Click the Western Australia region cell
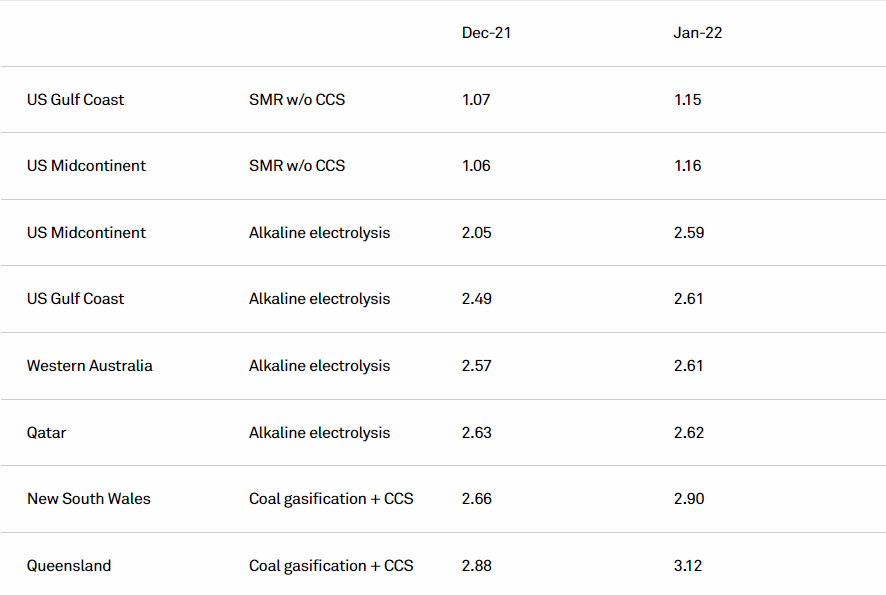This screenshot has width=886, height=595. (90, 366)
